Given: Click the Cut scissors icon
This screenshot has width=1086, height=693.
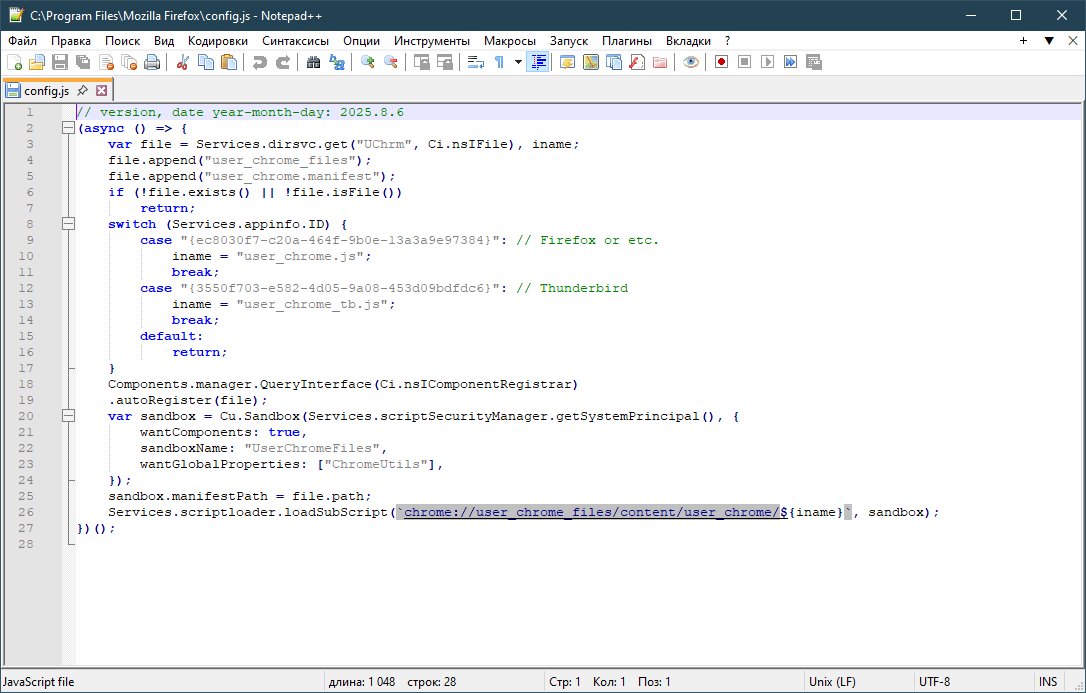Looking at the screenshot, I should (183, 62).
